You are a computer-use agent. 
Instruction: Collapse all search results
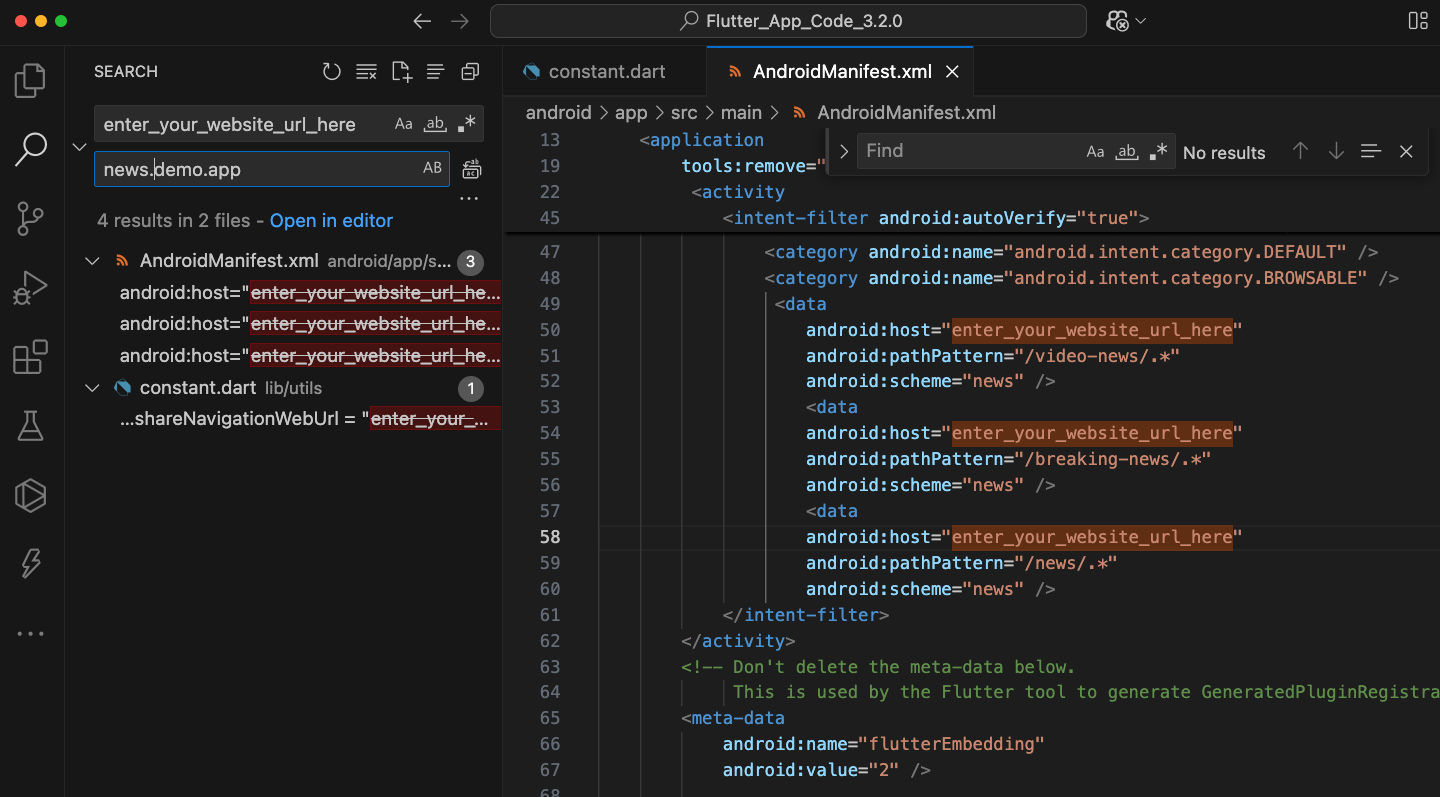470,72
